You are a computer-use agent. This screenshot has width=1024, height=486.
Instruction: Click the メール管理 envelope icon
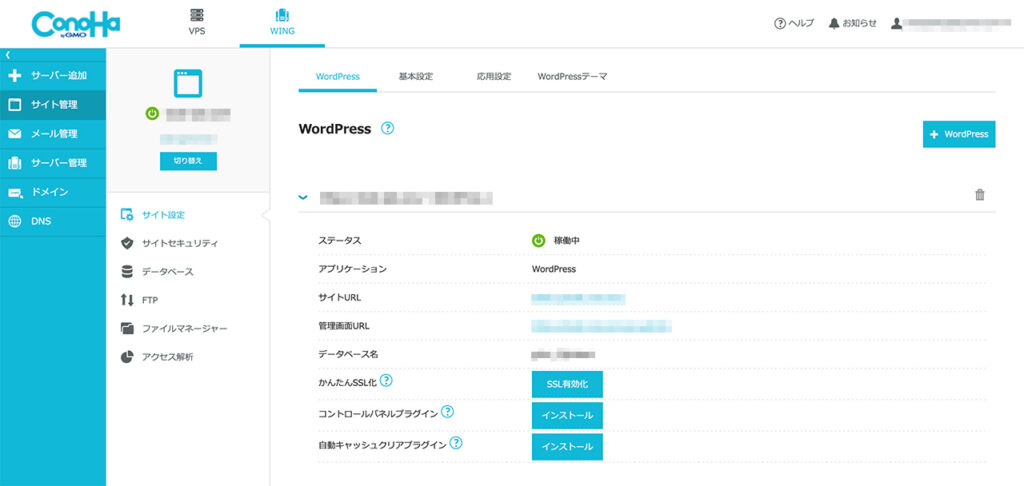[x=14, y=134]
